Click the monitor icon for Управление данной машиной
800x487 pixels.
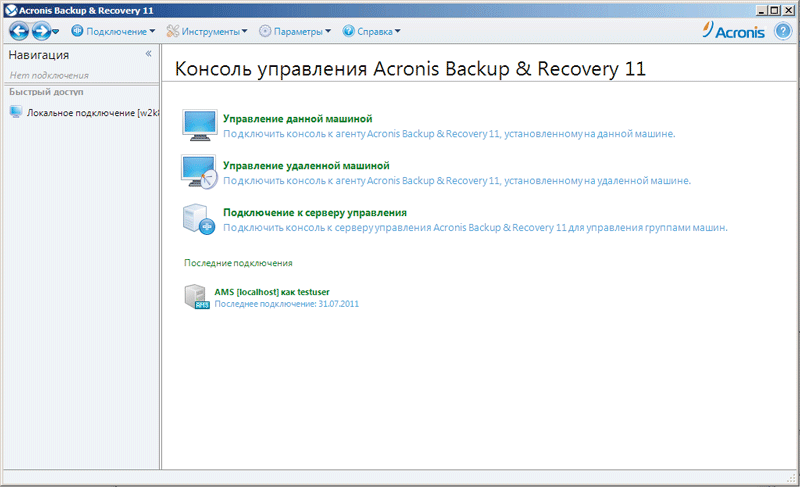click(x=200, y=124)
